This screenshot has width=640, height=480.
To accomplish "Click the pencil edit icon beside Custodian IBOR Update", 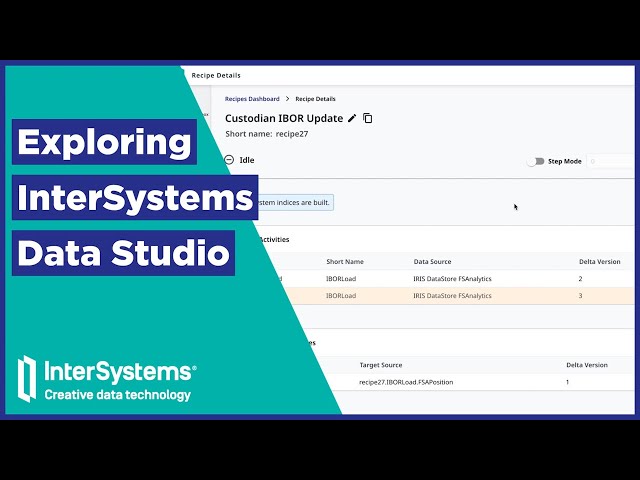I will coord(352,118).
